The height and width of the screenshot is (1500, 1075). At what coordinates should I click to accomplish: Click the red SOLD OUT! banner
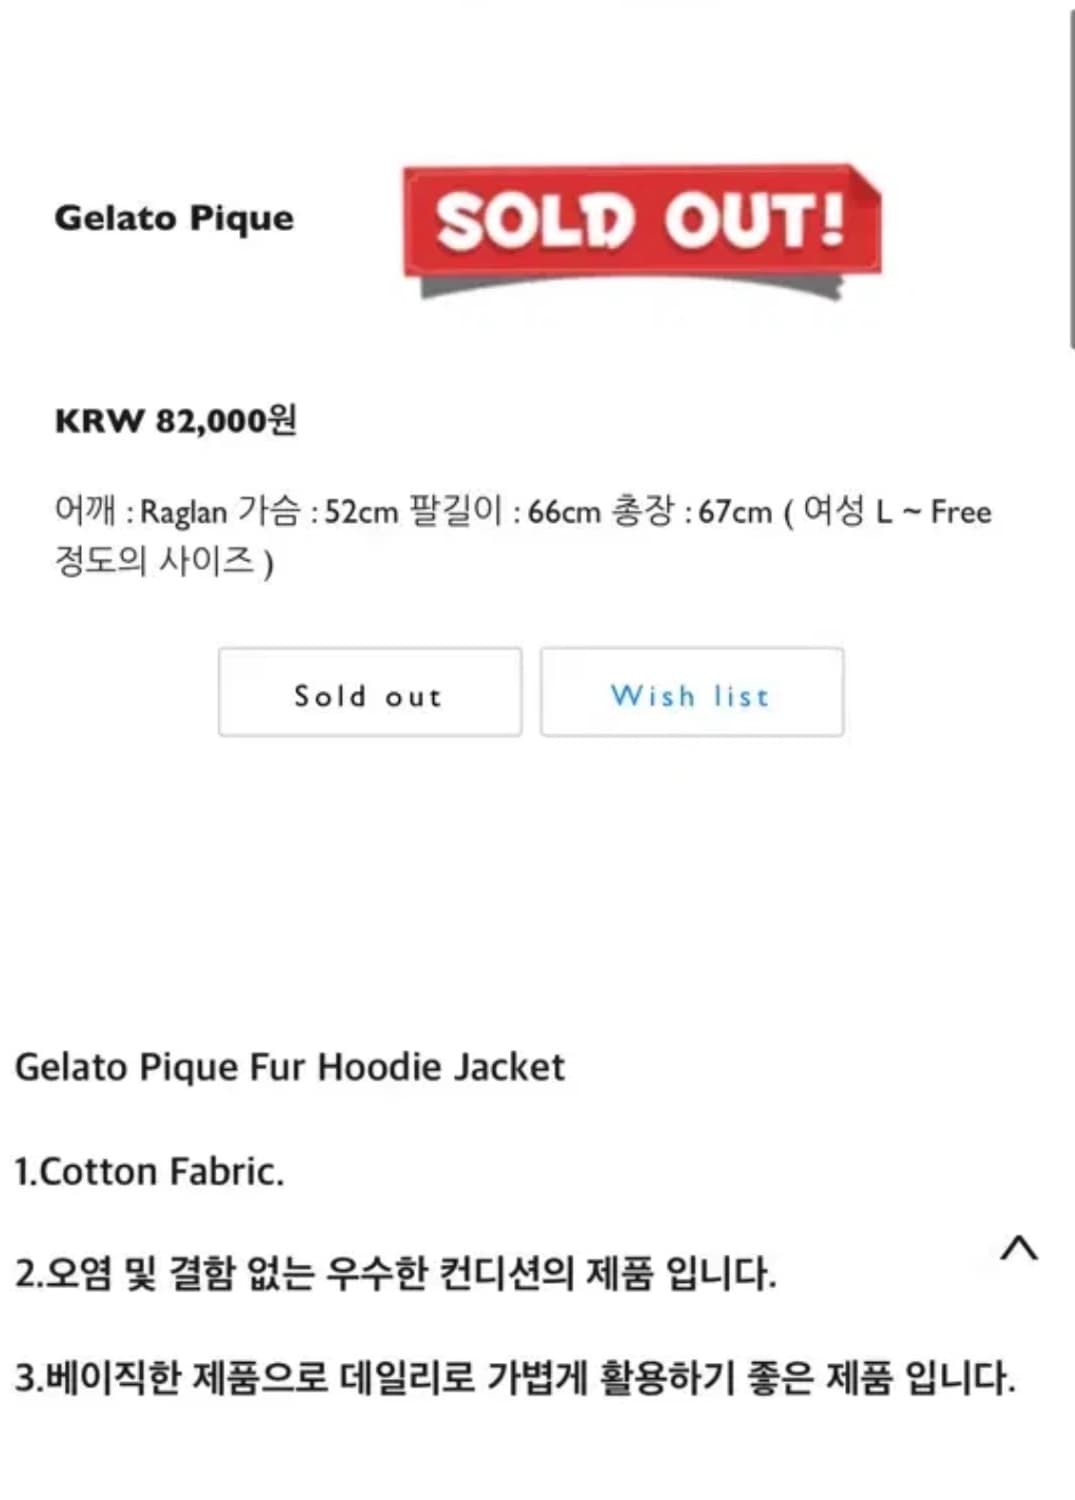(x=641, y=222)
